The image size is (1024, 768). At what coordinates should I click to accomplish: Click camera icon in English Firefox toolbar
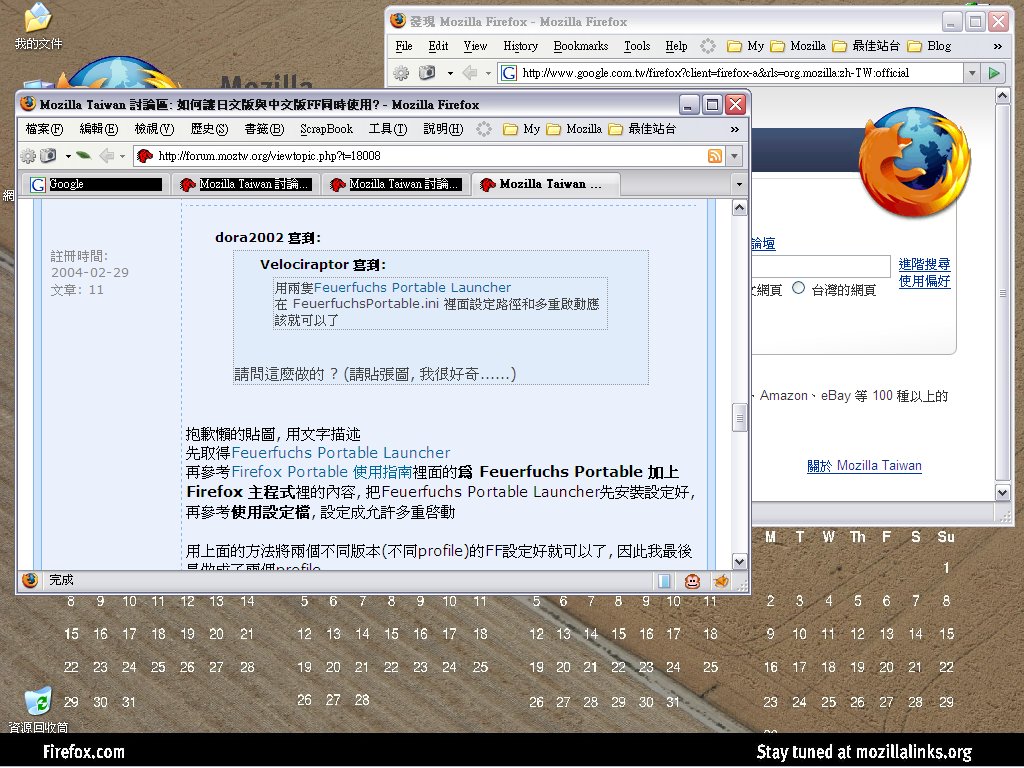point(427,72)
